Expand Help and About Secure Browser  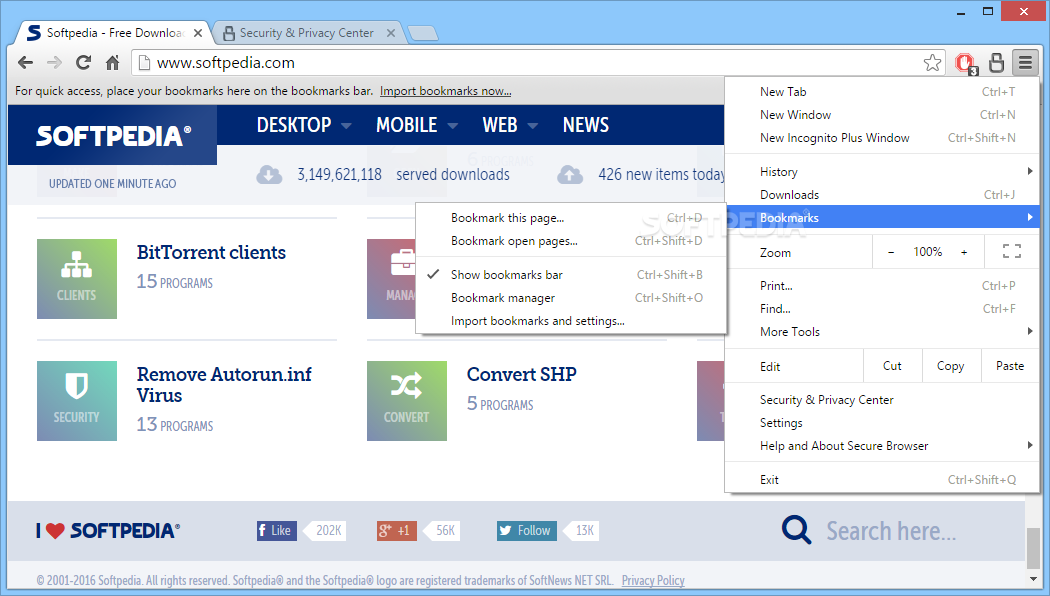(x=882, y=445)
